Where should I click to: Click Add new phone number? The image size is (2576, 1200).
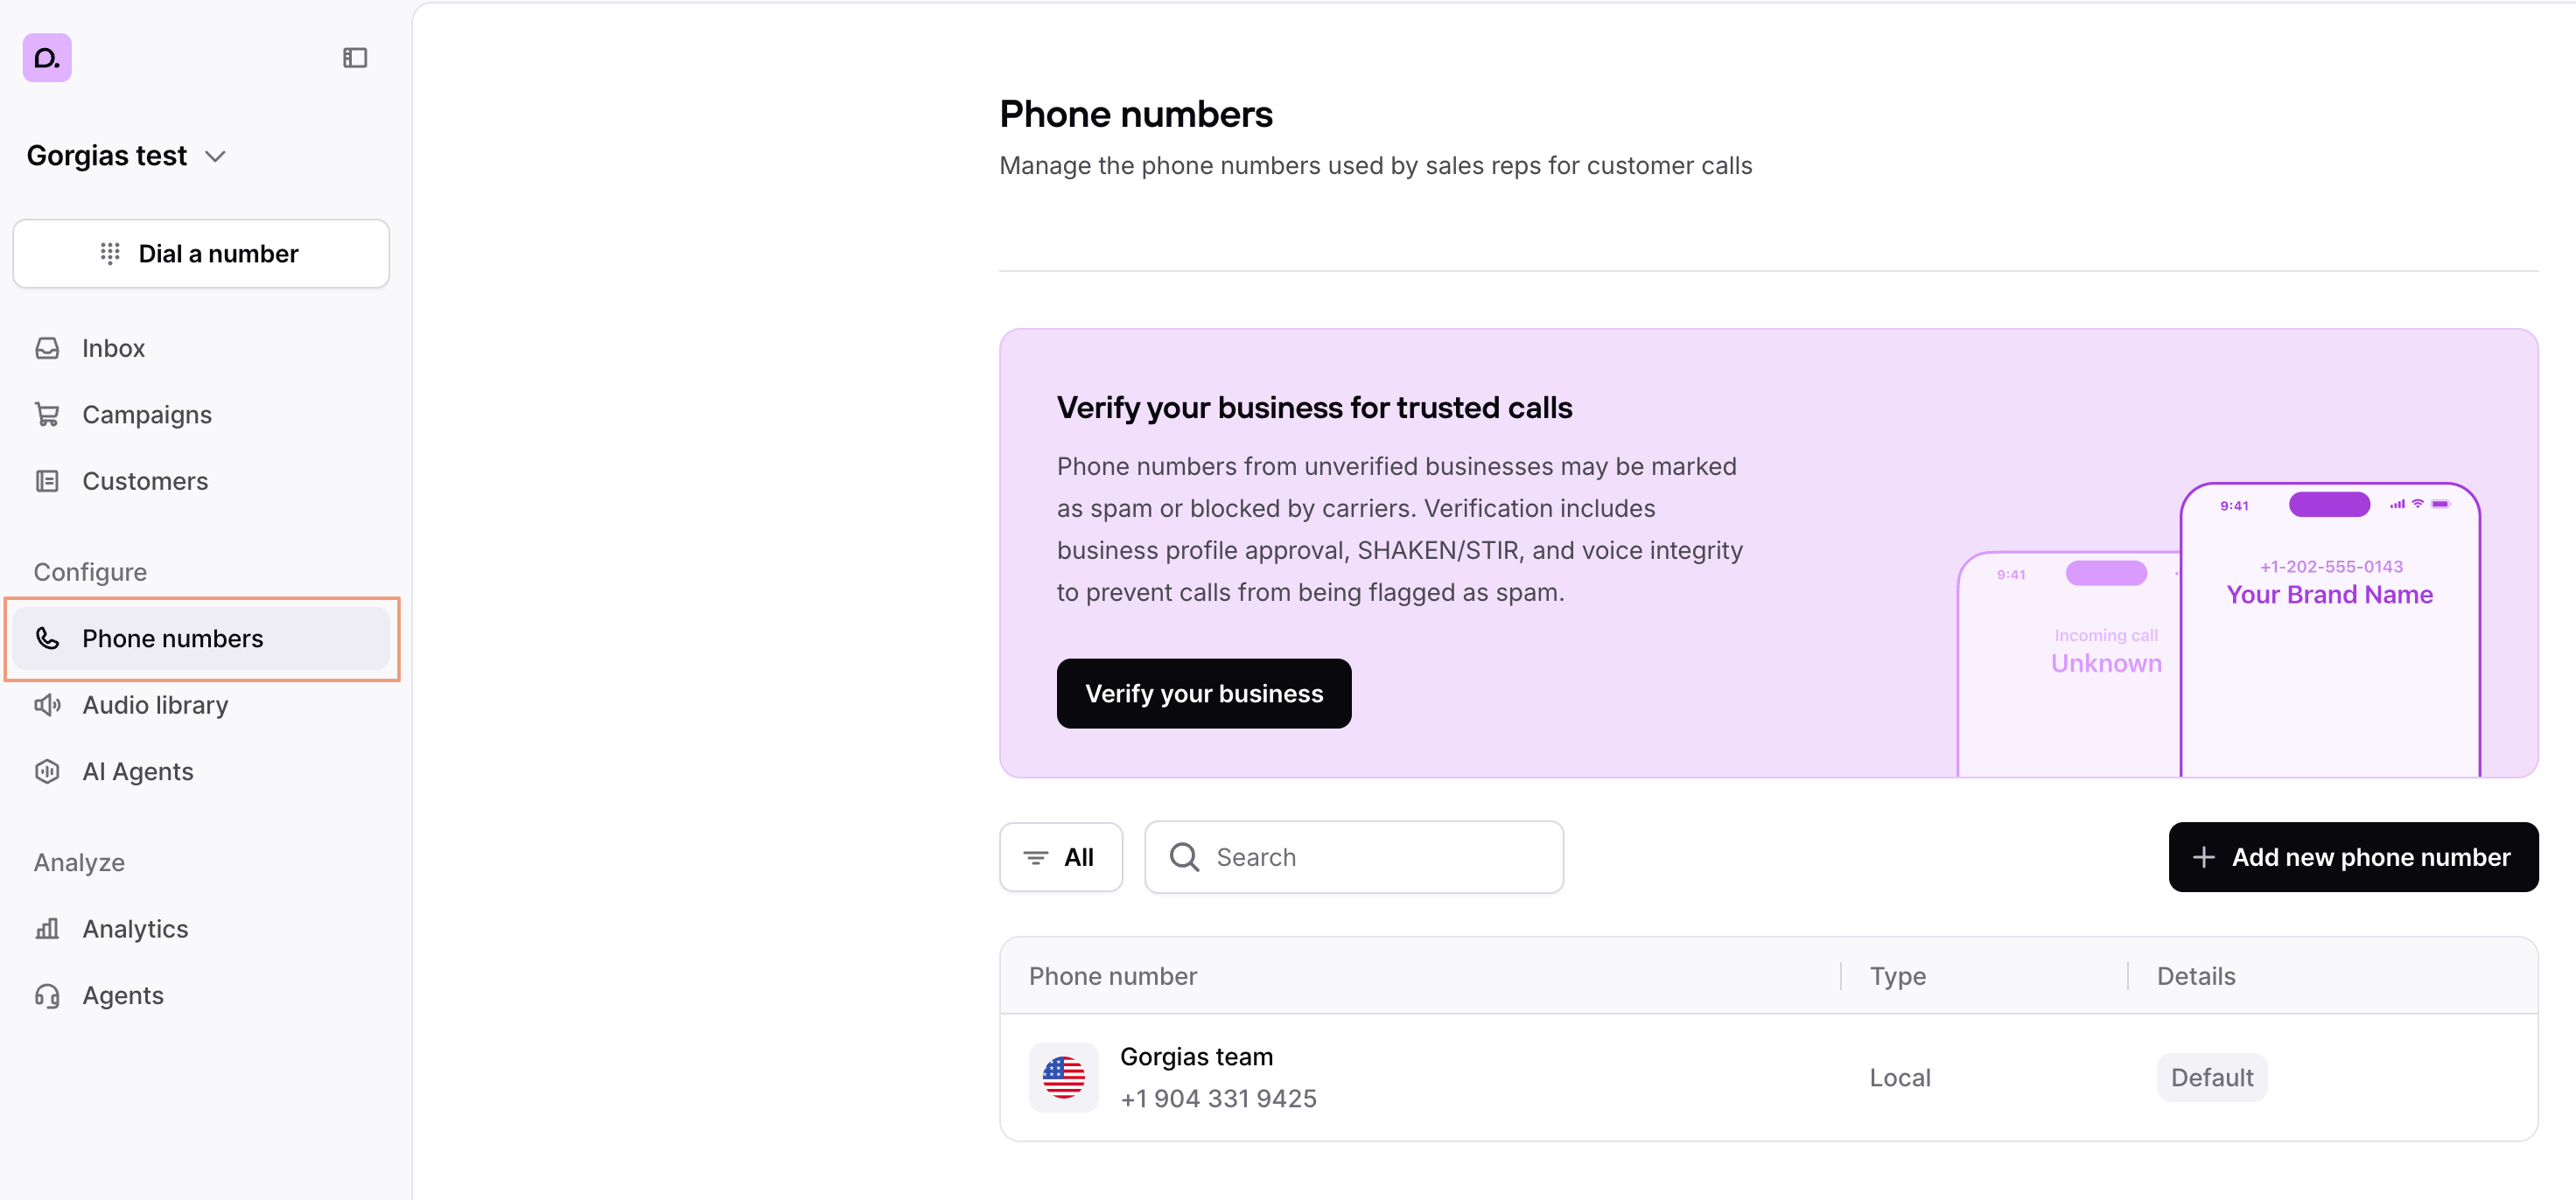[2352, 857]
